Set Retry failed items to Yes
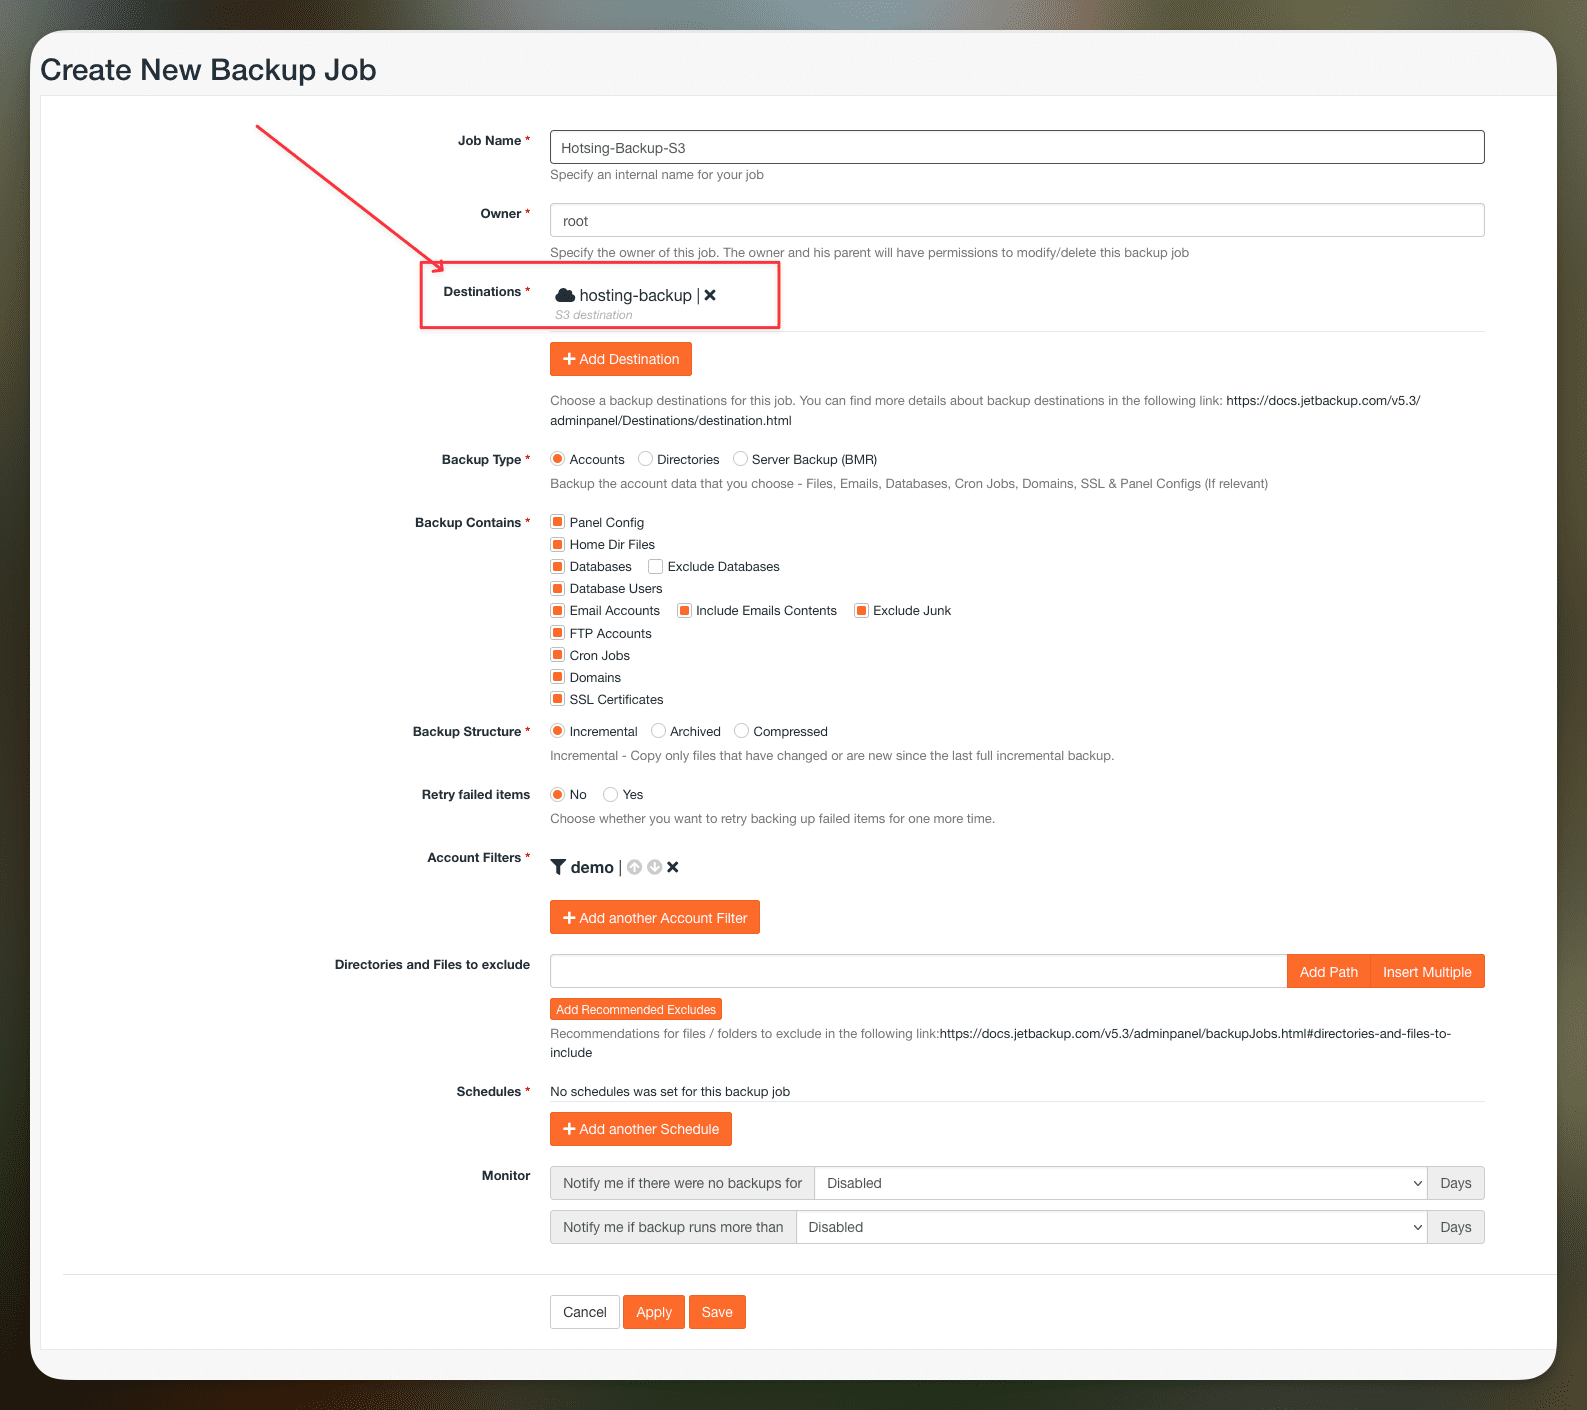 click(611, 794)
